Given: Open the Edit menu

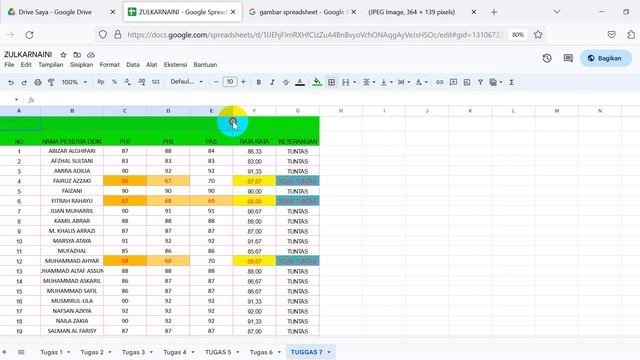Looking at the screenshot, I should point(26,65).
